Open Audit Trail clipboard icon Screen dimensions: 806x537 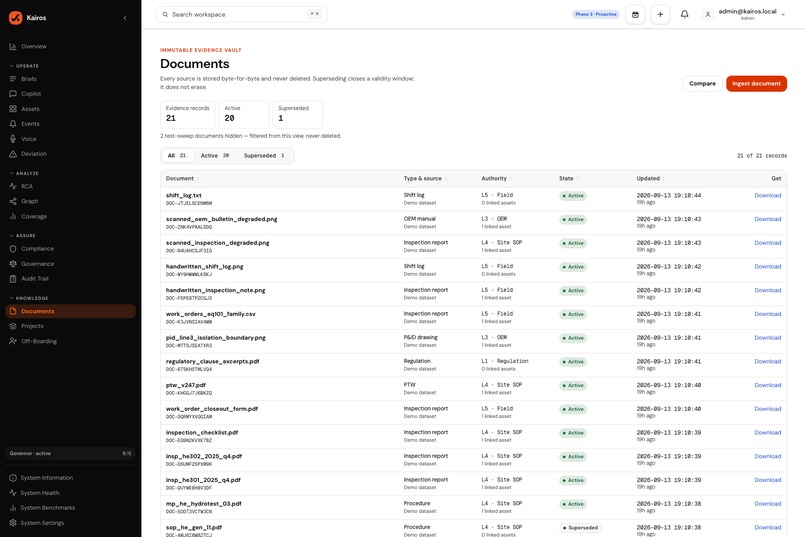(x=13, y=279)
